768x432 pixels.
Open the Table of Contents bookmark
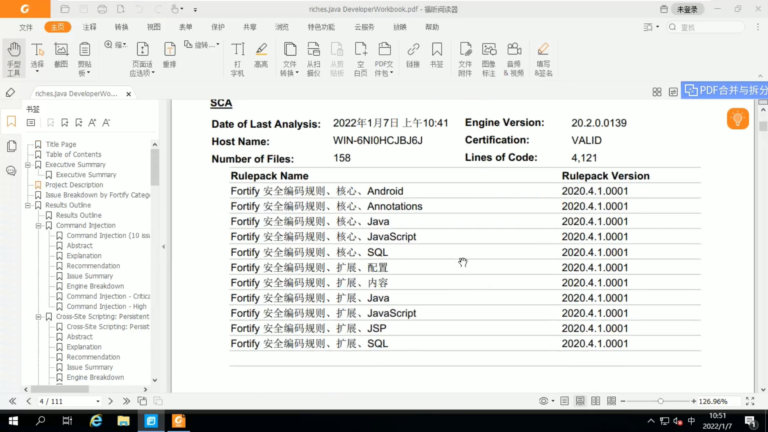pyautogui.click(x=73, y=154)
